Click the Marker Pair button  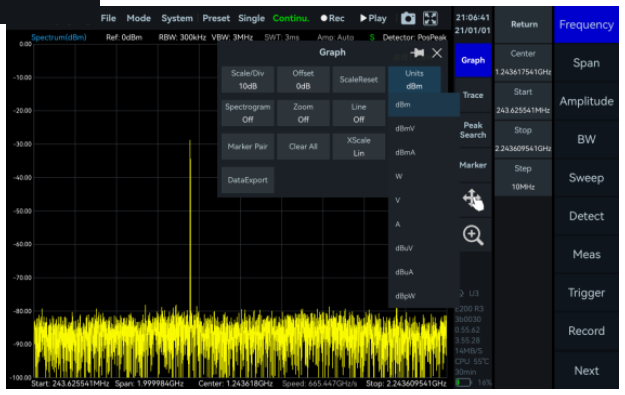click(248, 147)
